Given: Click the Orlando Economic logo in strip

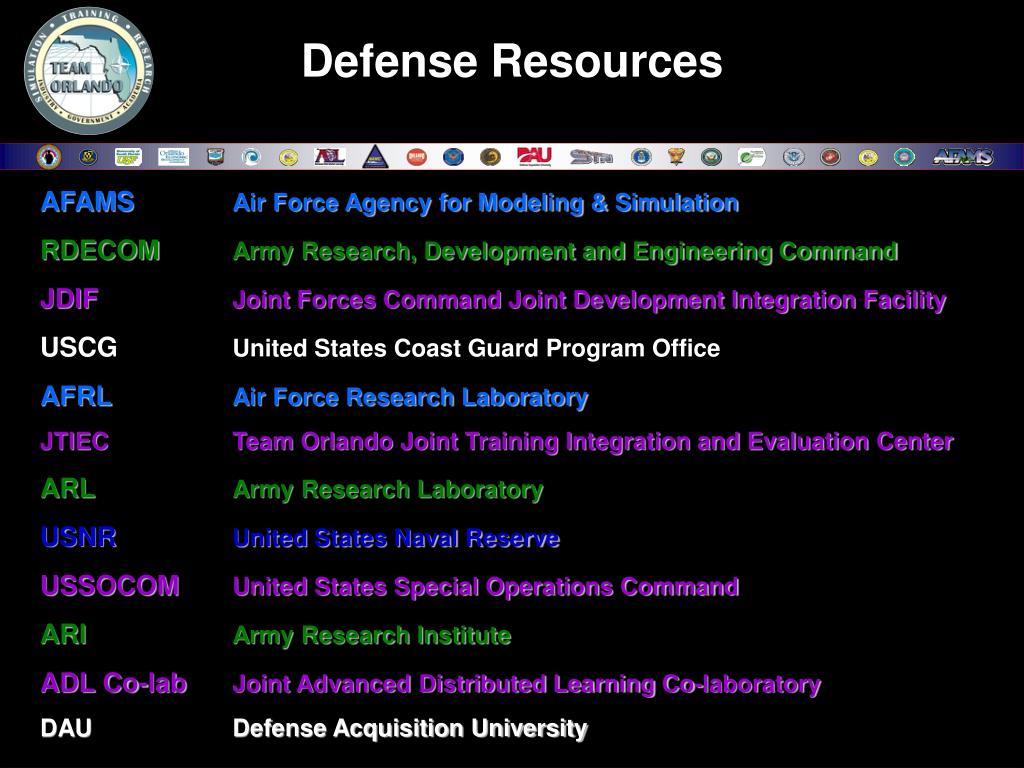Looking at the screenshot, I should (173, 157).
